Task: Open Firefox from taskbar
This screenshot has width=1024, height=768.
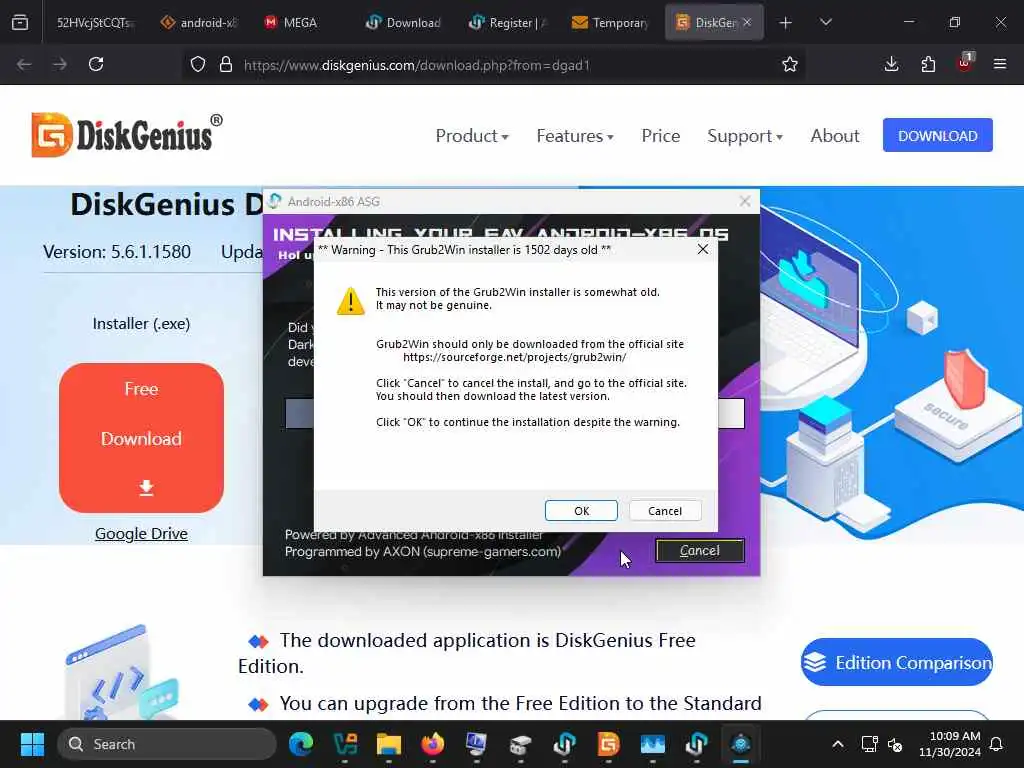Action: [x=432, y=744]
